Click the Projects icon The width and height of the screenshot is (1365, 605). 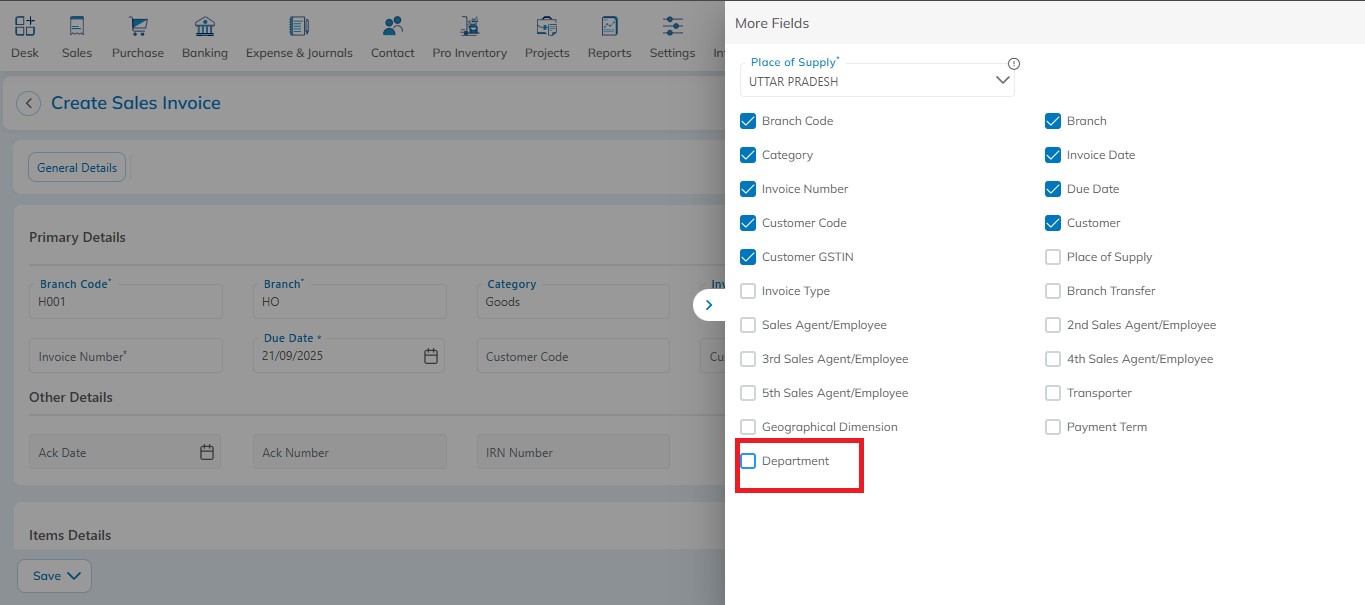pyautogui.click(x=547, y=27)
